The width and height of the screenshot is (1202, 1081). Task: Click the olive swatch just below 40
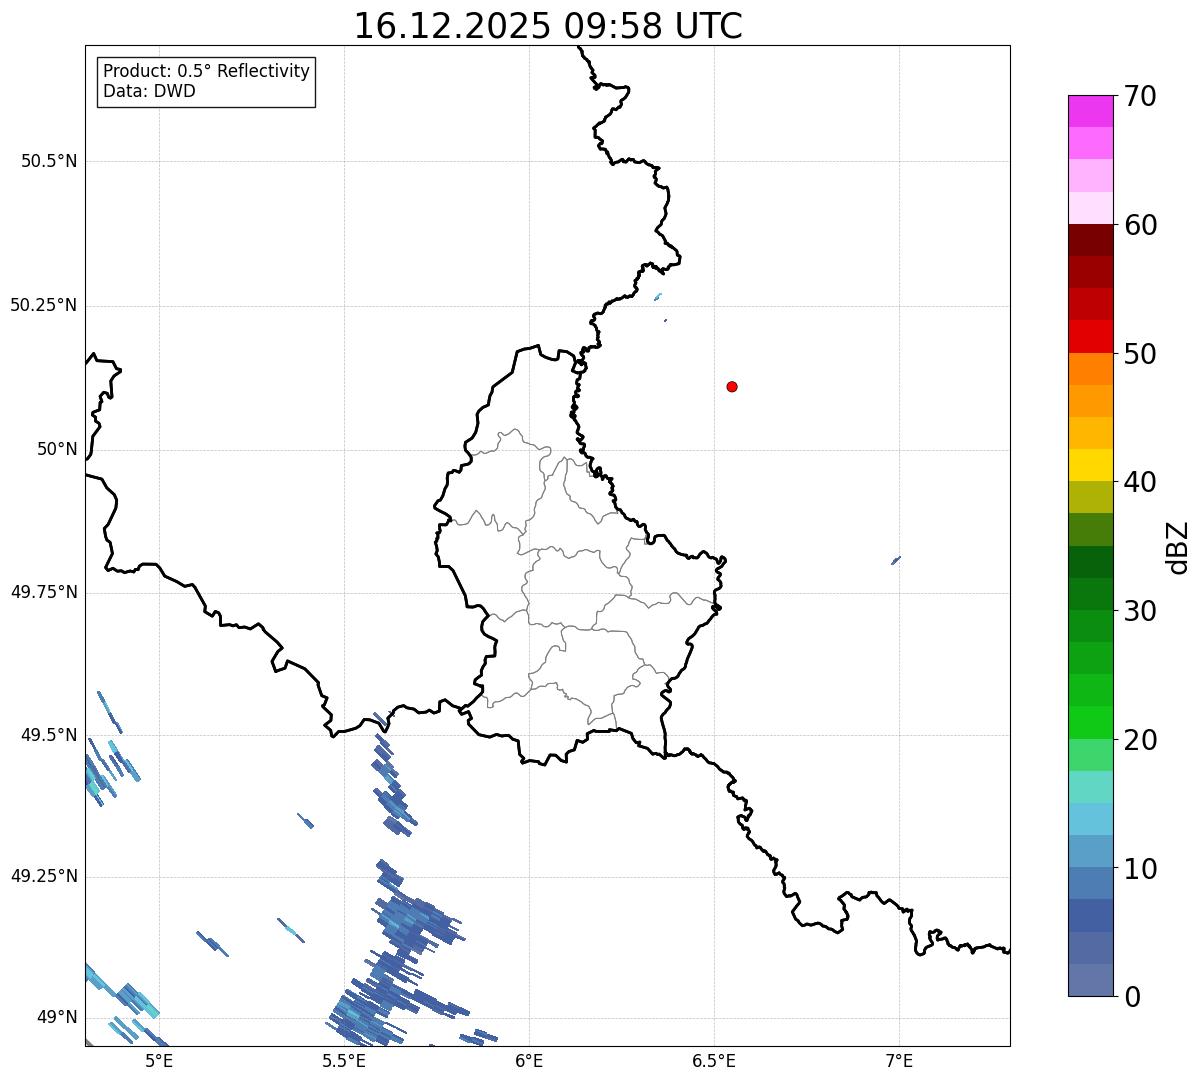point(1090,498)
